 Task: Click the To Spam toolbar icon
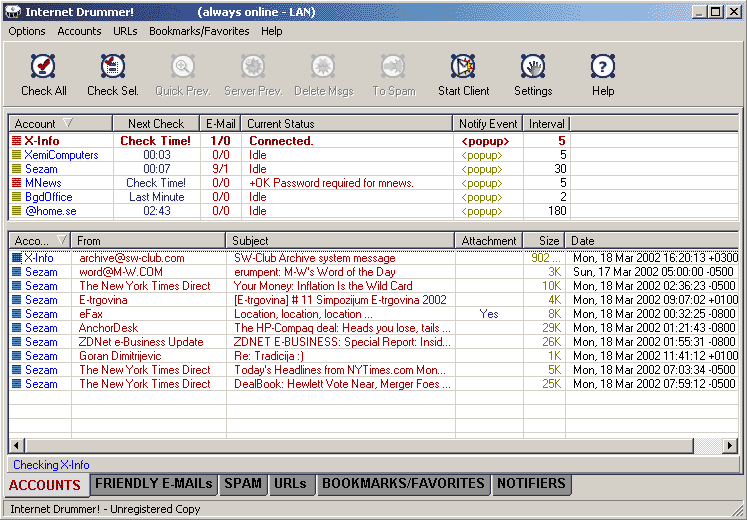coord(393,66)
